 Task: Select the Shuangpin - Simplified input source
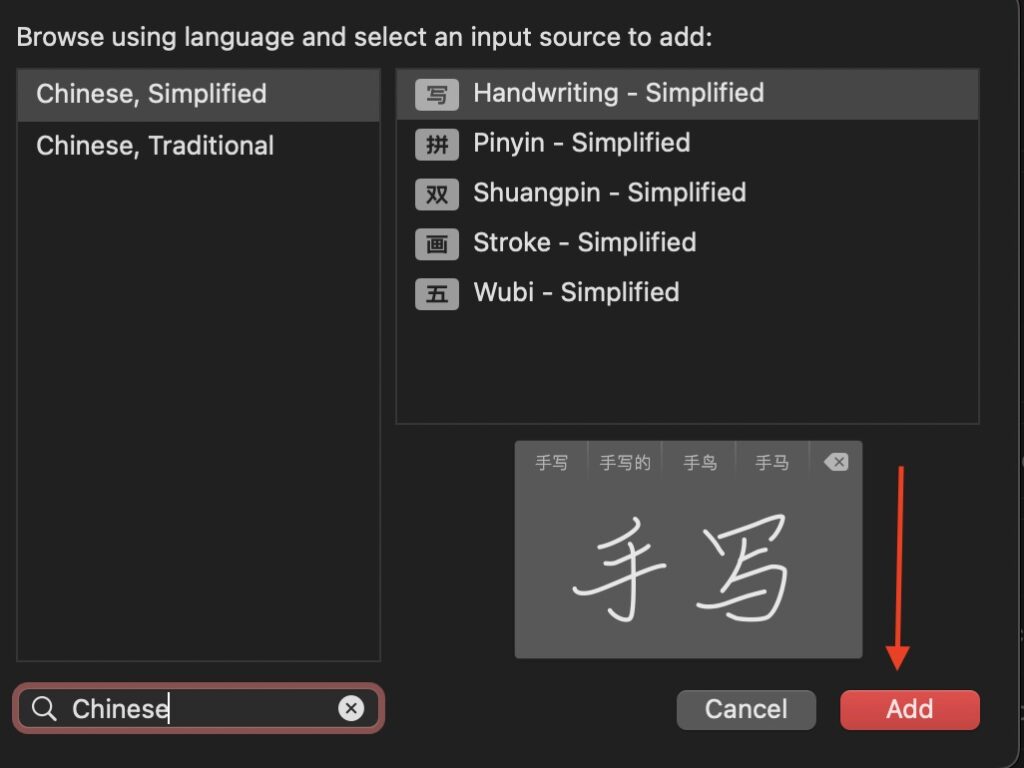click(x=609, y=193)
